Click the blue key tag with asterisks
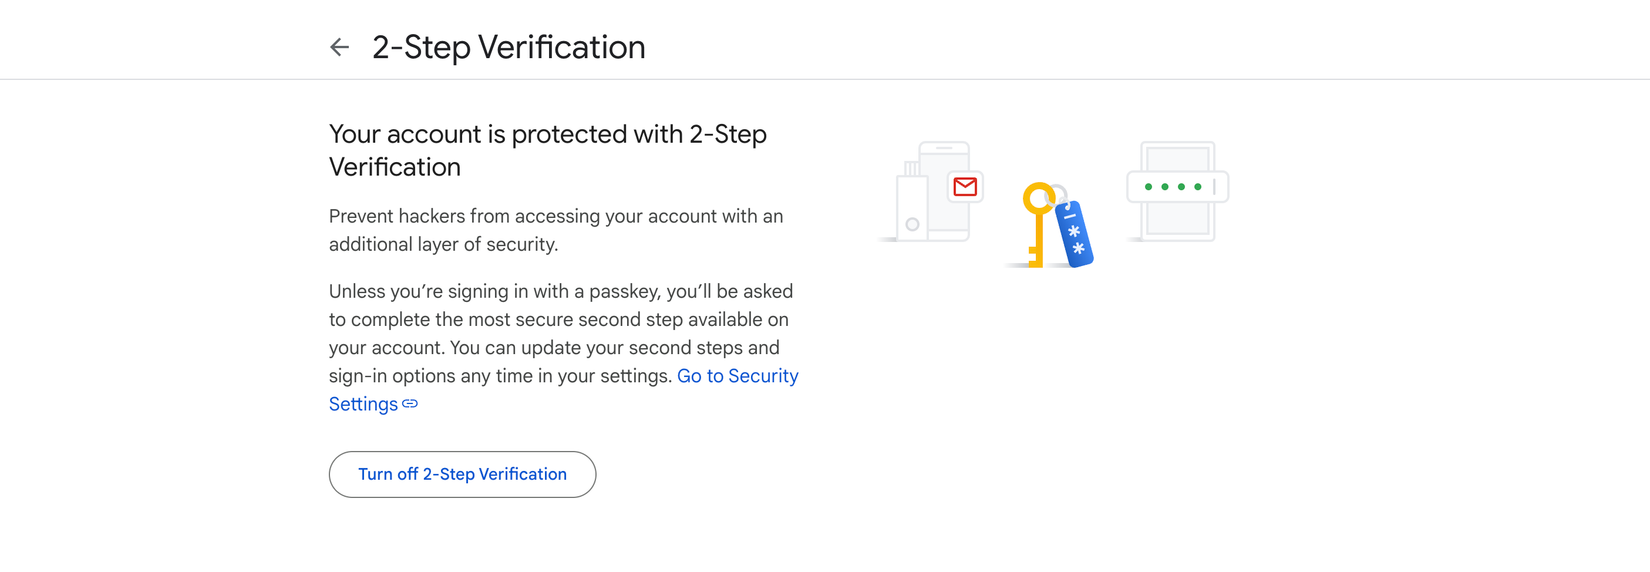1650x572 pixels. [x=1075, y=234]
